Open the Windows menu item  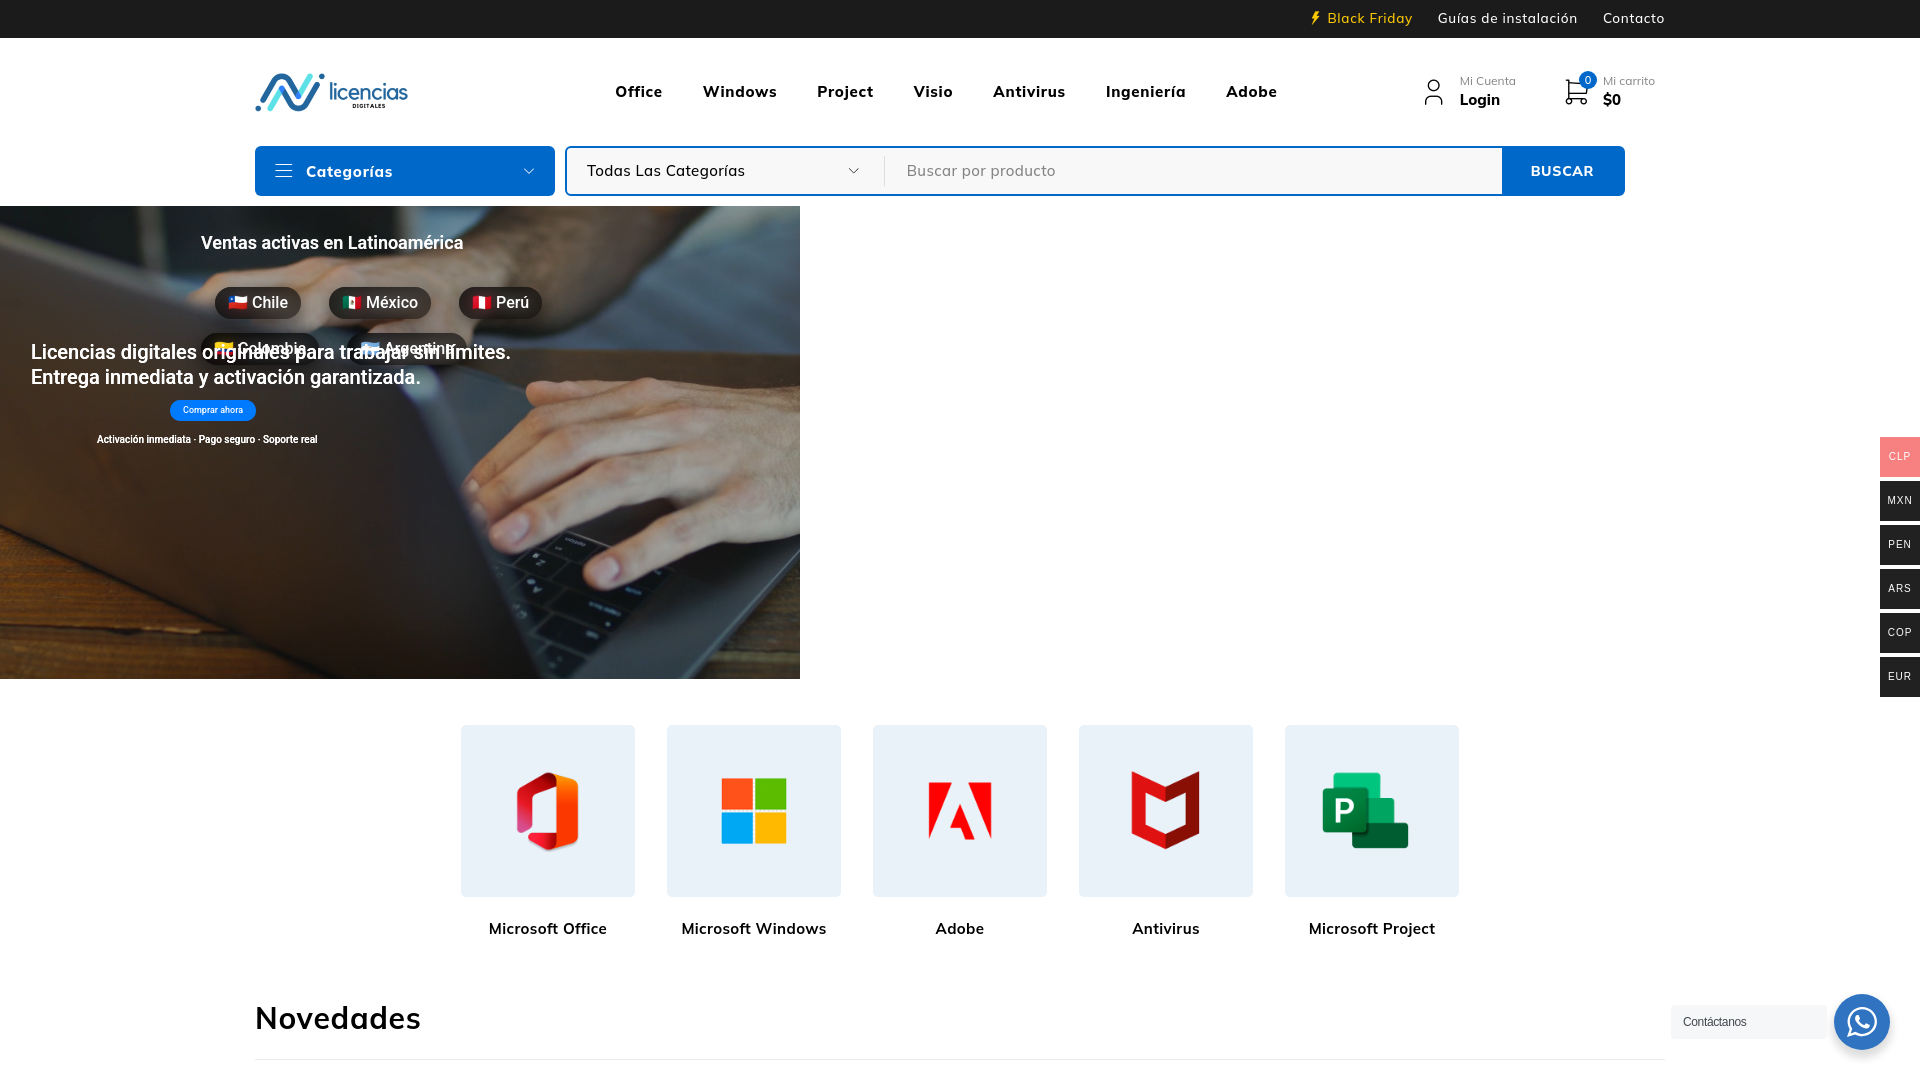point(739,92)
